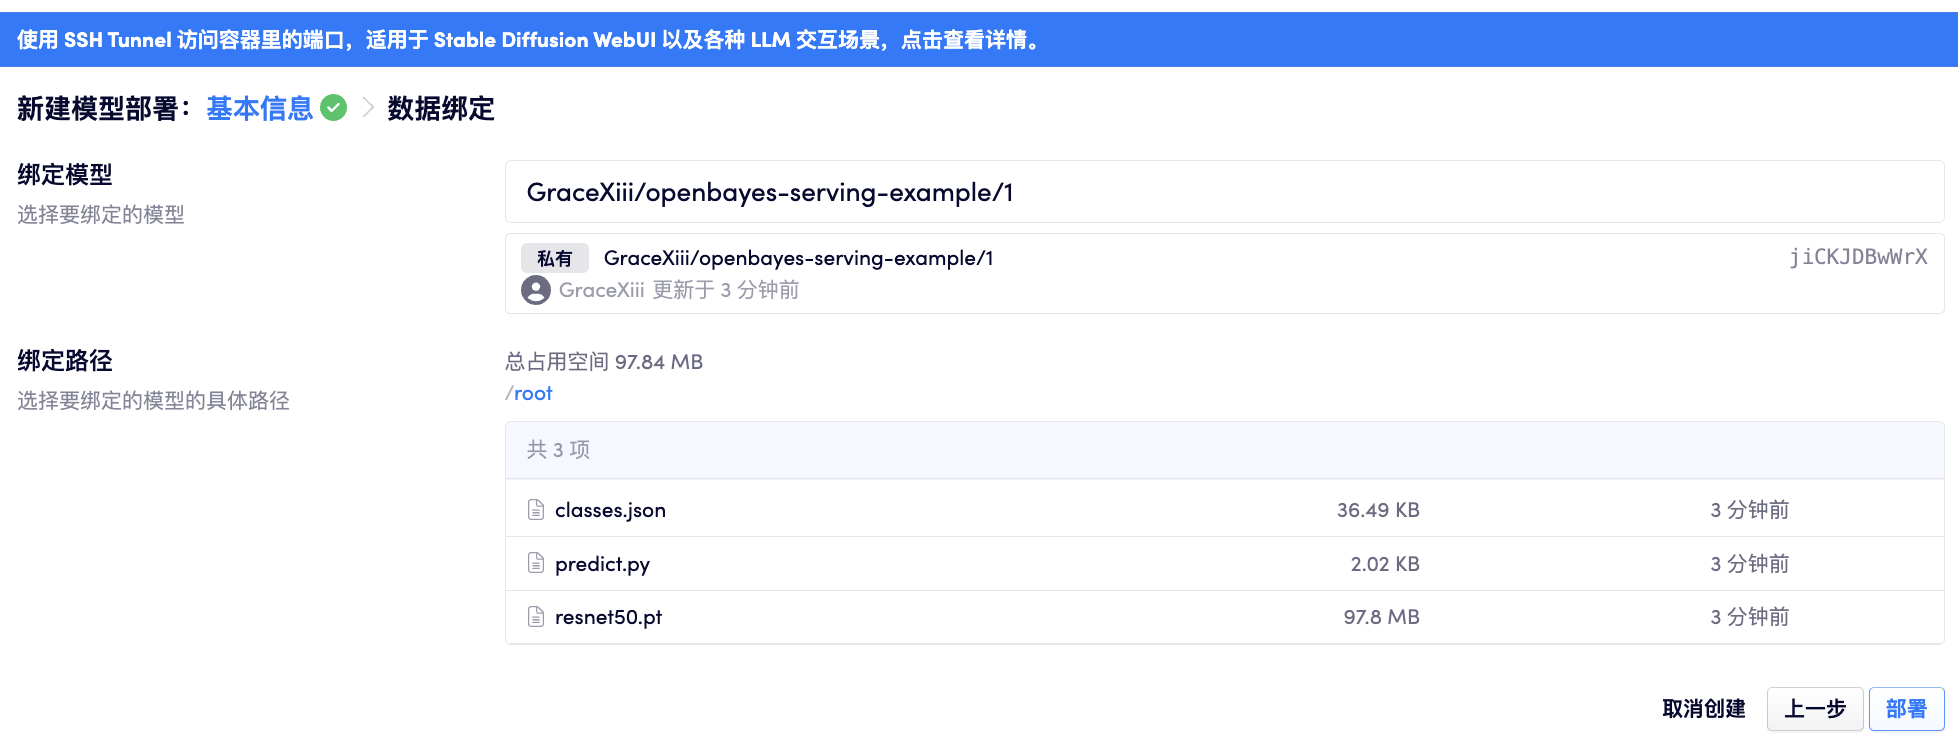1958x748 pixels.
Task: Click the 部署 deploy button
Action: (1906, 709)
